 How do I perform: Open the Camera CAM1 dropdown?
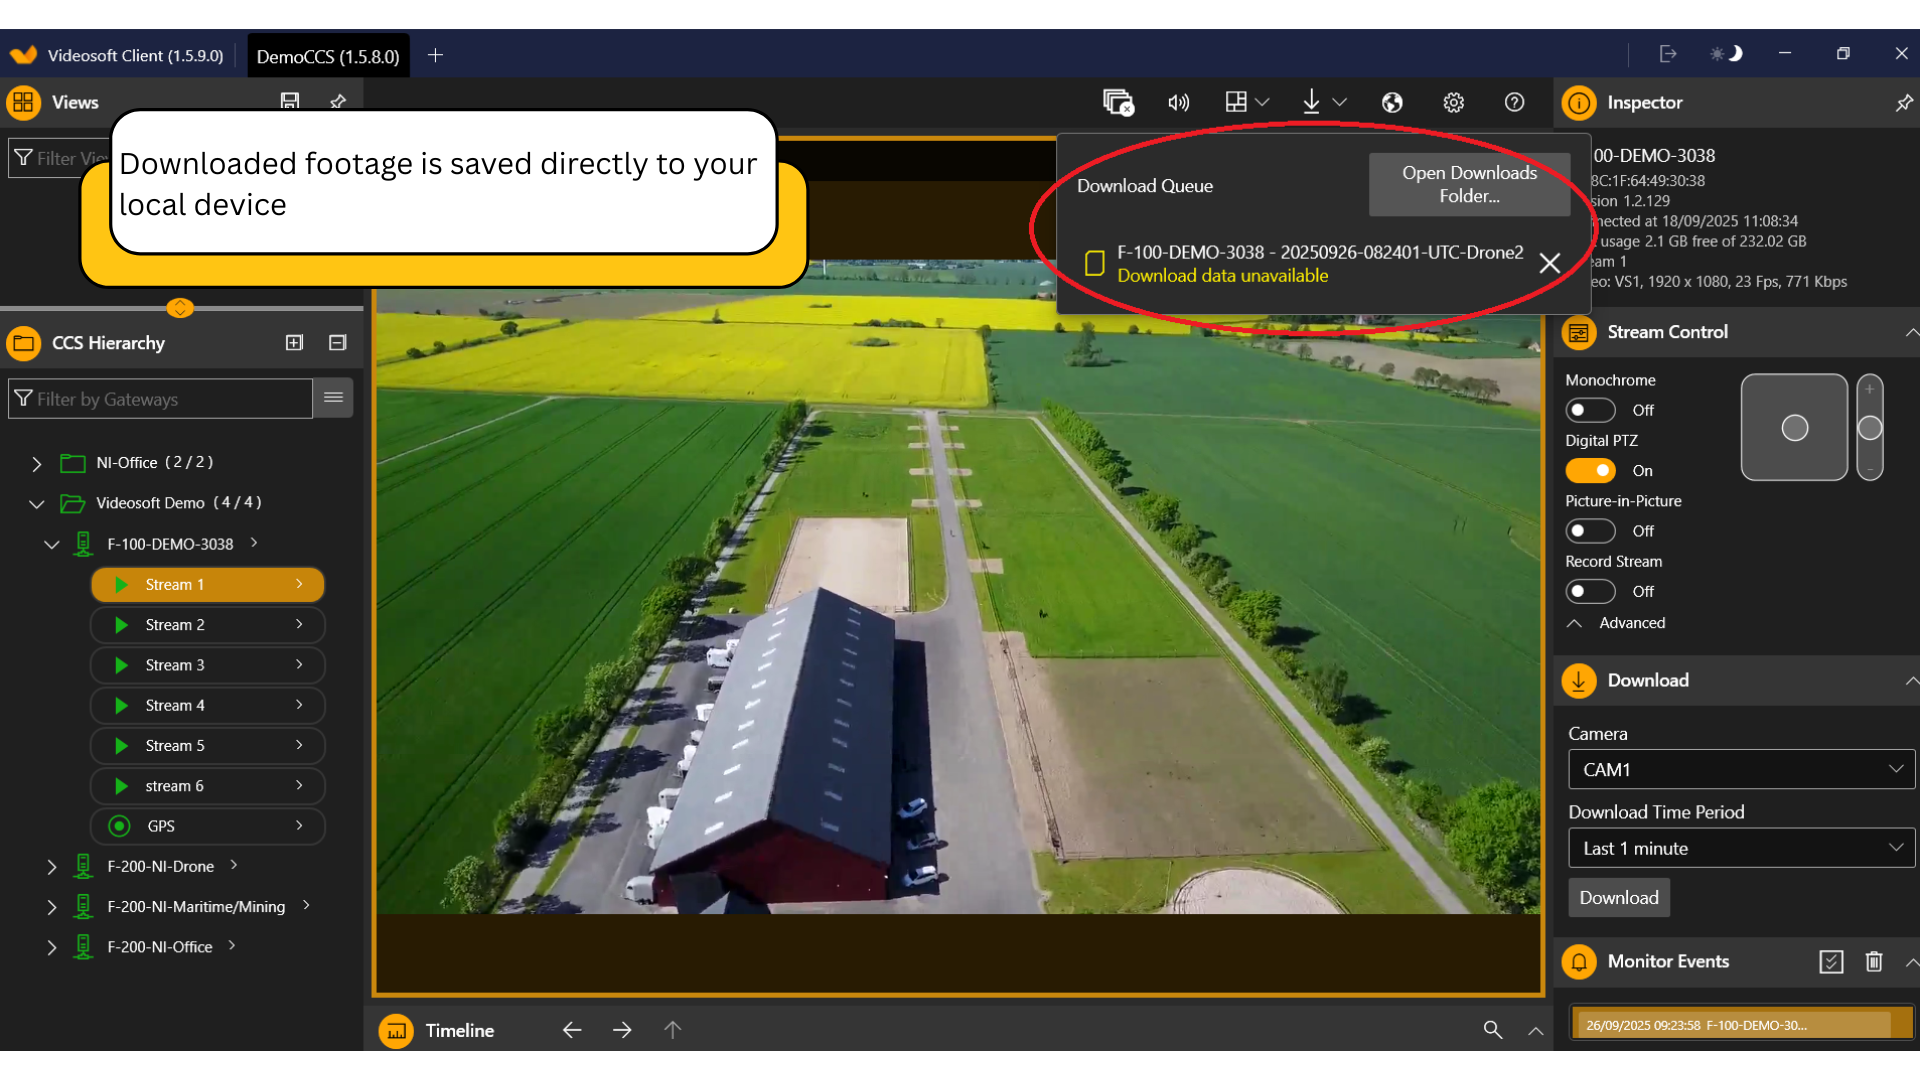coord(1741,769)
